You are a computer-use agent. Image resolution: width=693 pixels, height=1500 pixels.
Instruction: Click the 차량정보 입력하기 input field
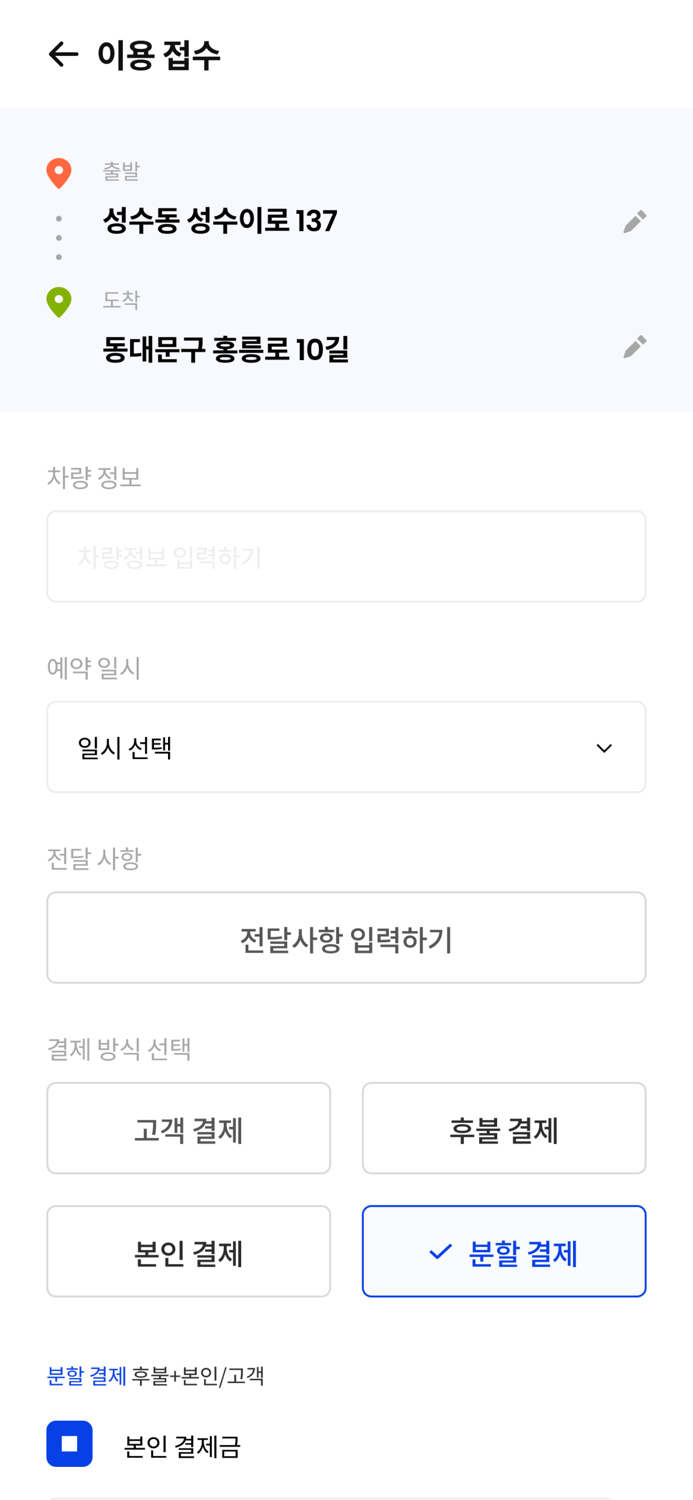coord(347,556)
